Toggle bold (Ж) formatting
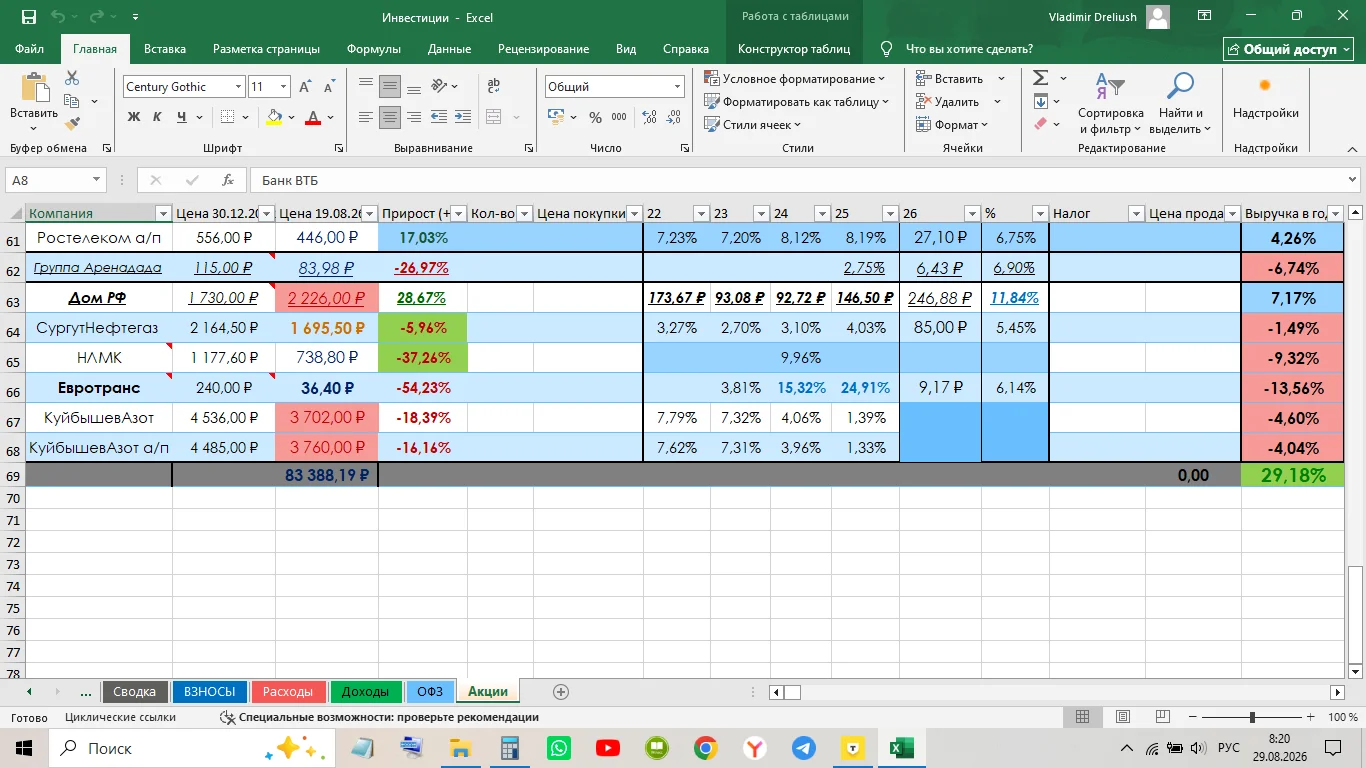 [134, 118]
